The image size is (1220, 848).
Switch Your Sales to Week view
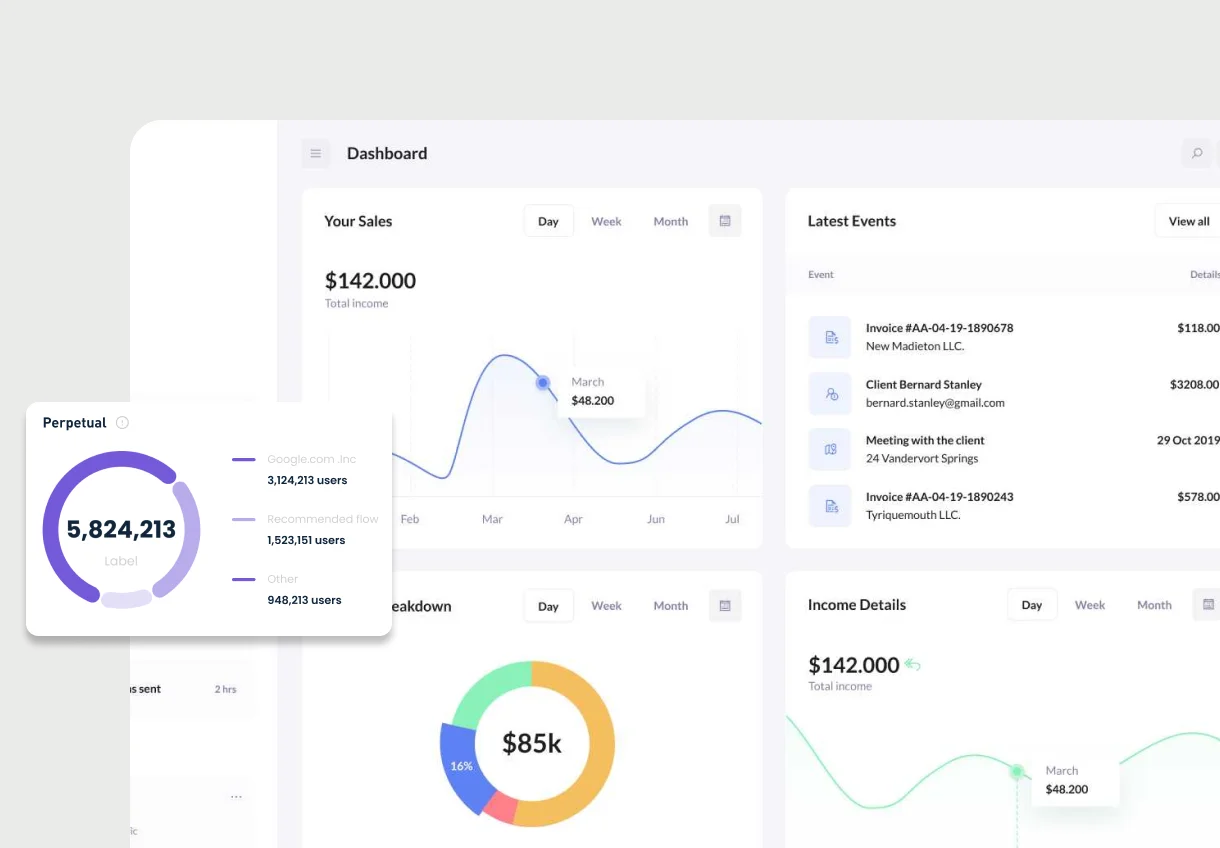click(606, 220)
